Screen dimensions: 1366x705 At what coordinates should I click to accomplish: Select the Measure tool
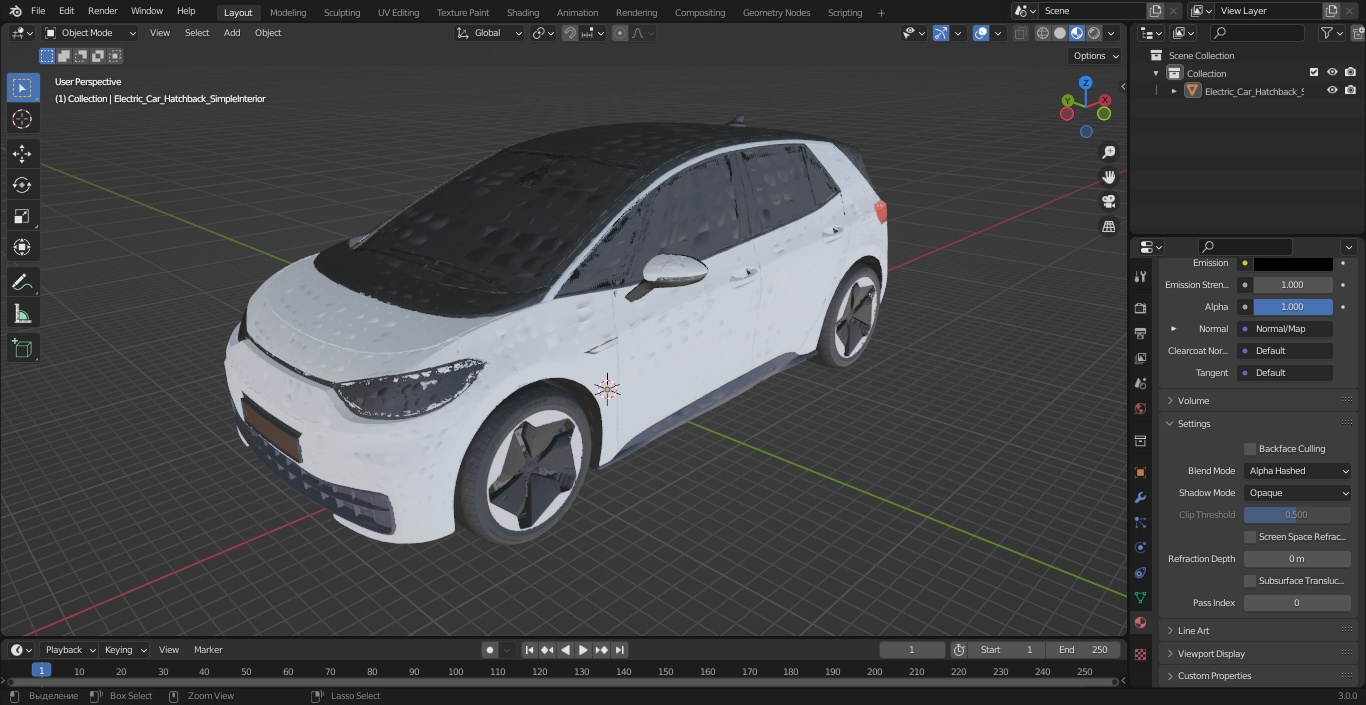point(22,315)
